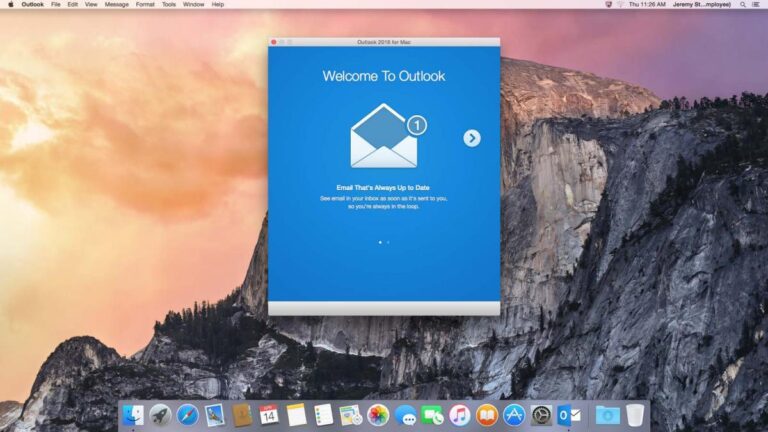Open FaceTime green icon in Dock
The width and height of the screenshot is (768, 432).
tap(432, 415)
